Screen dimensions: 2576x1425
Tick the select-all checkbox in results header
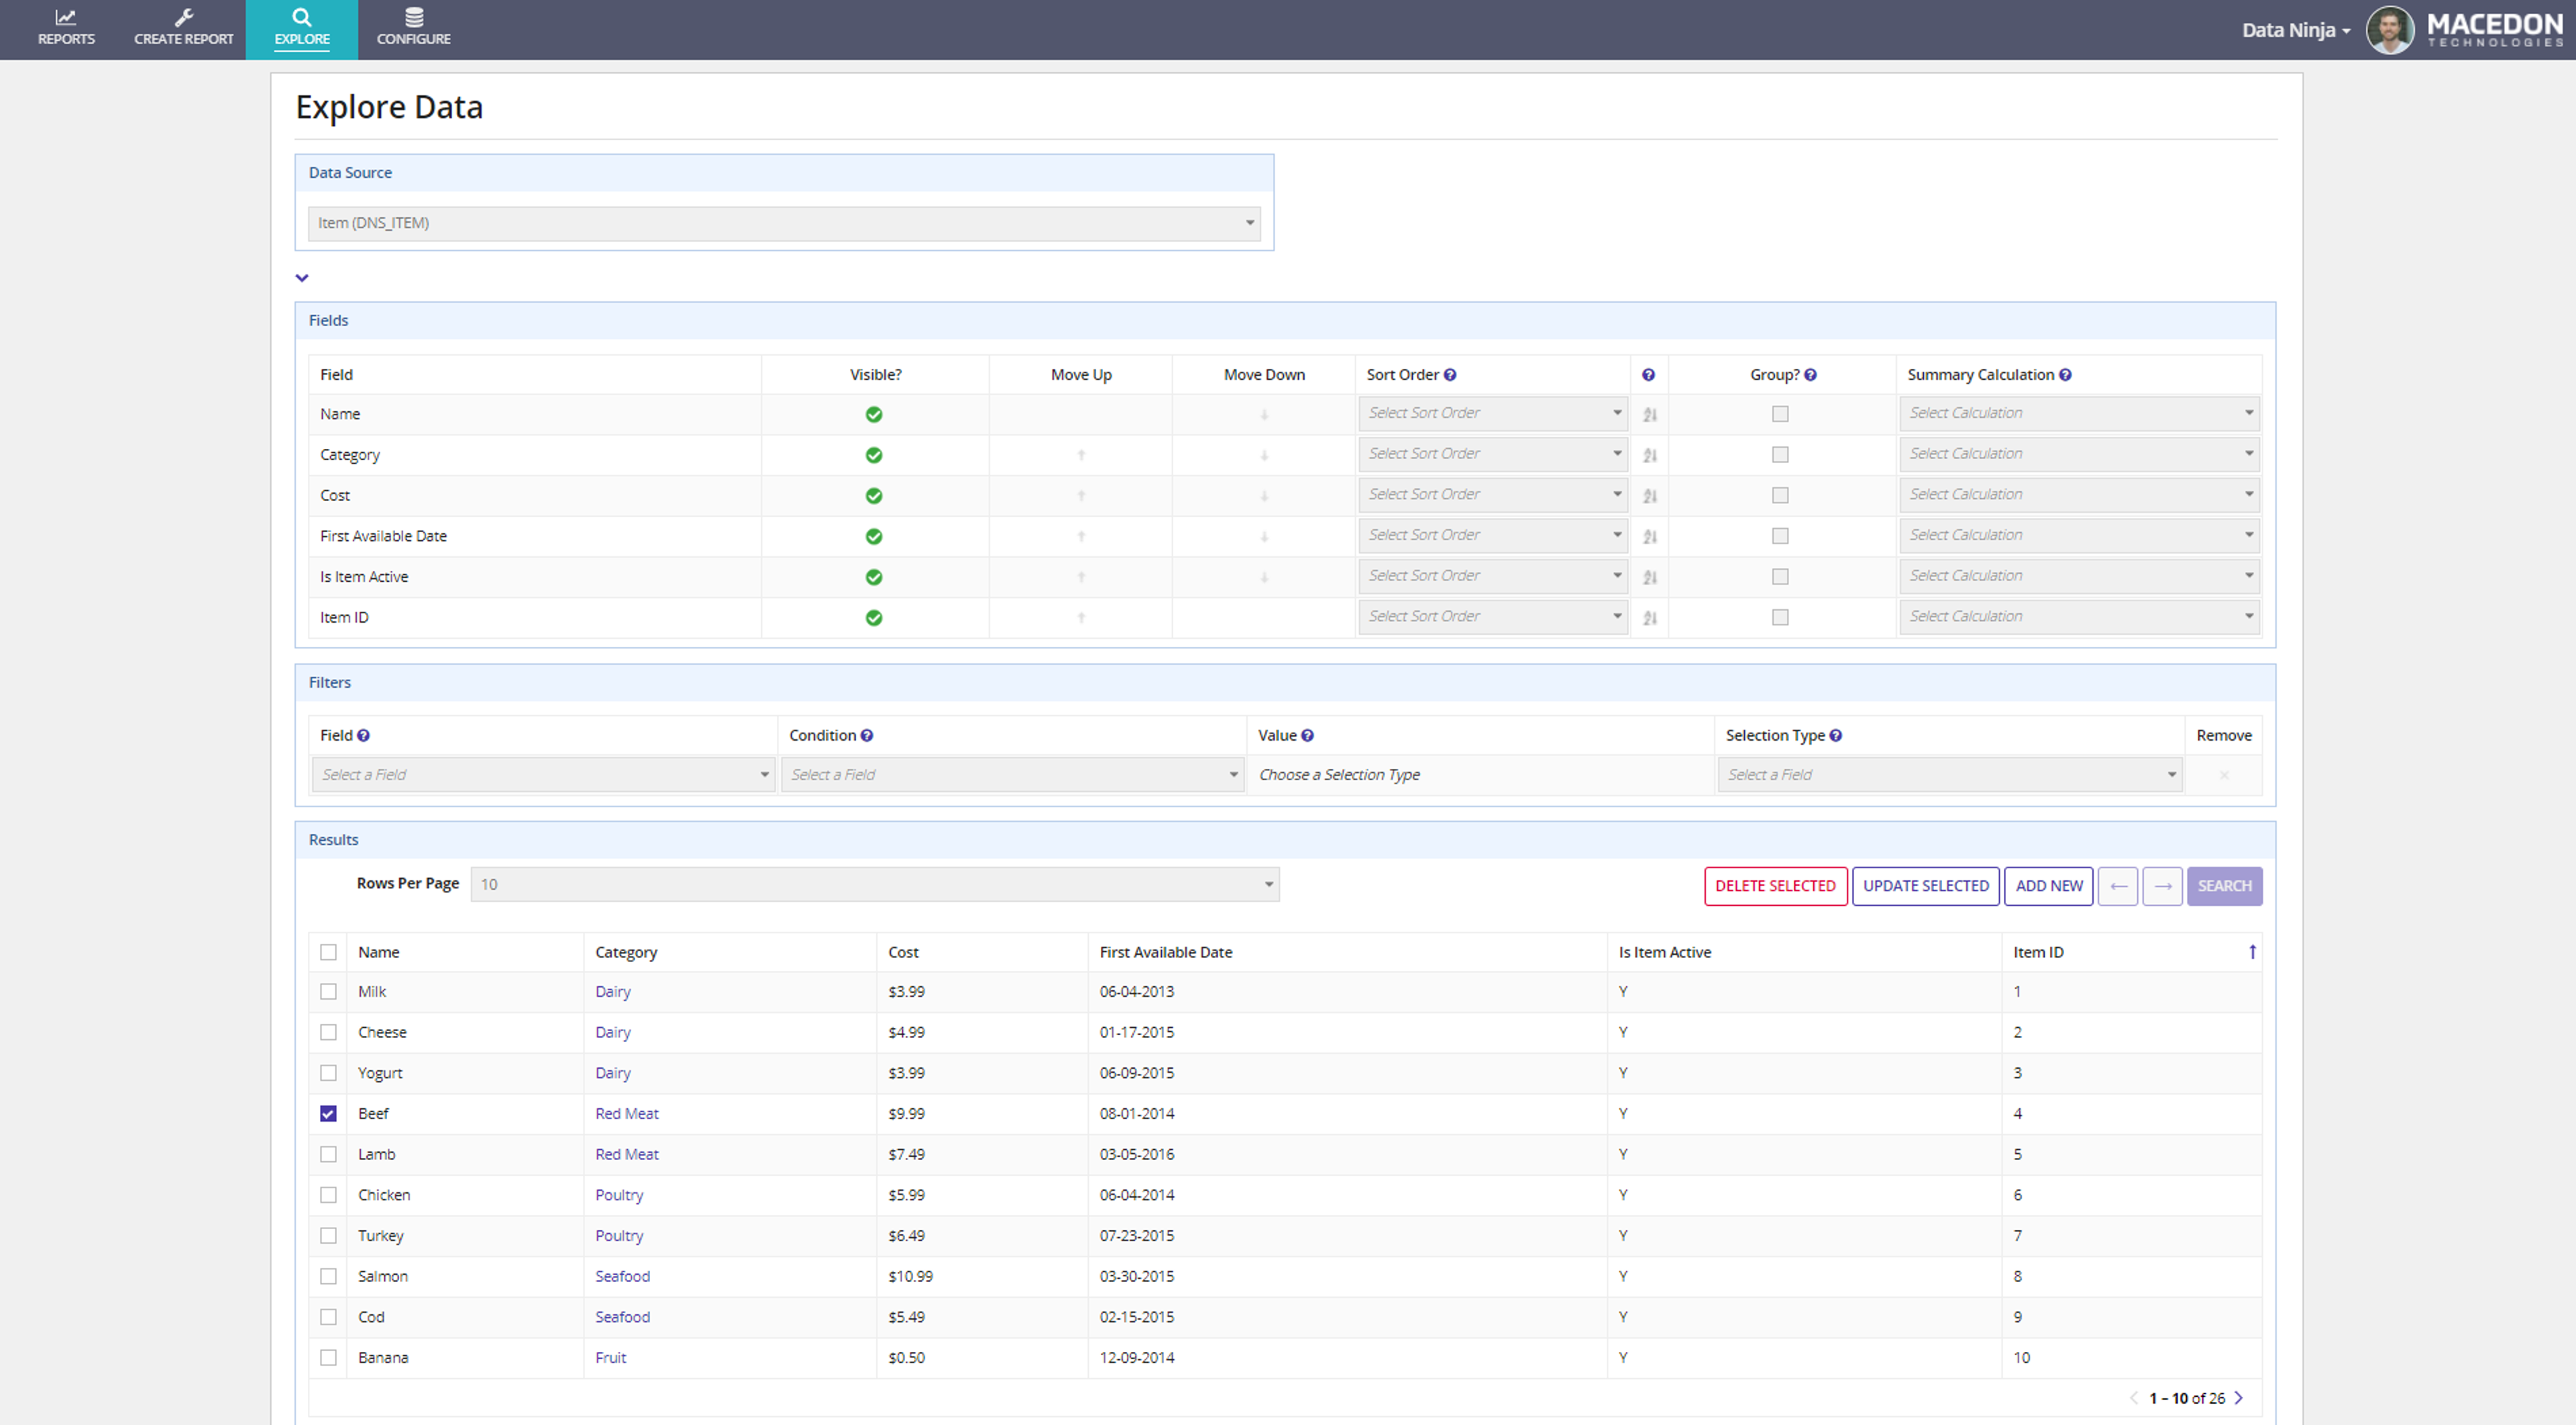328,952
